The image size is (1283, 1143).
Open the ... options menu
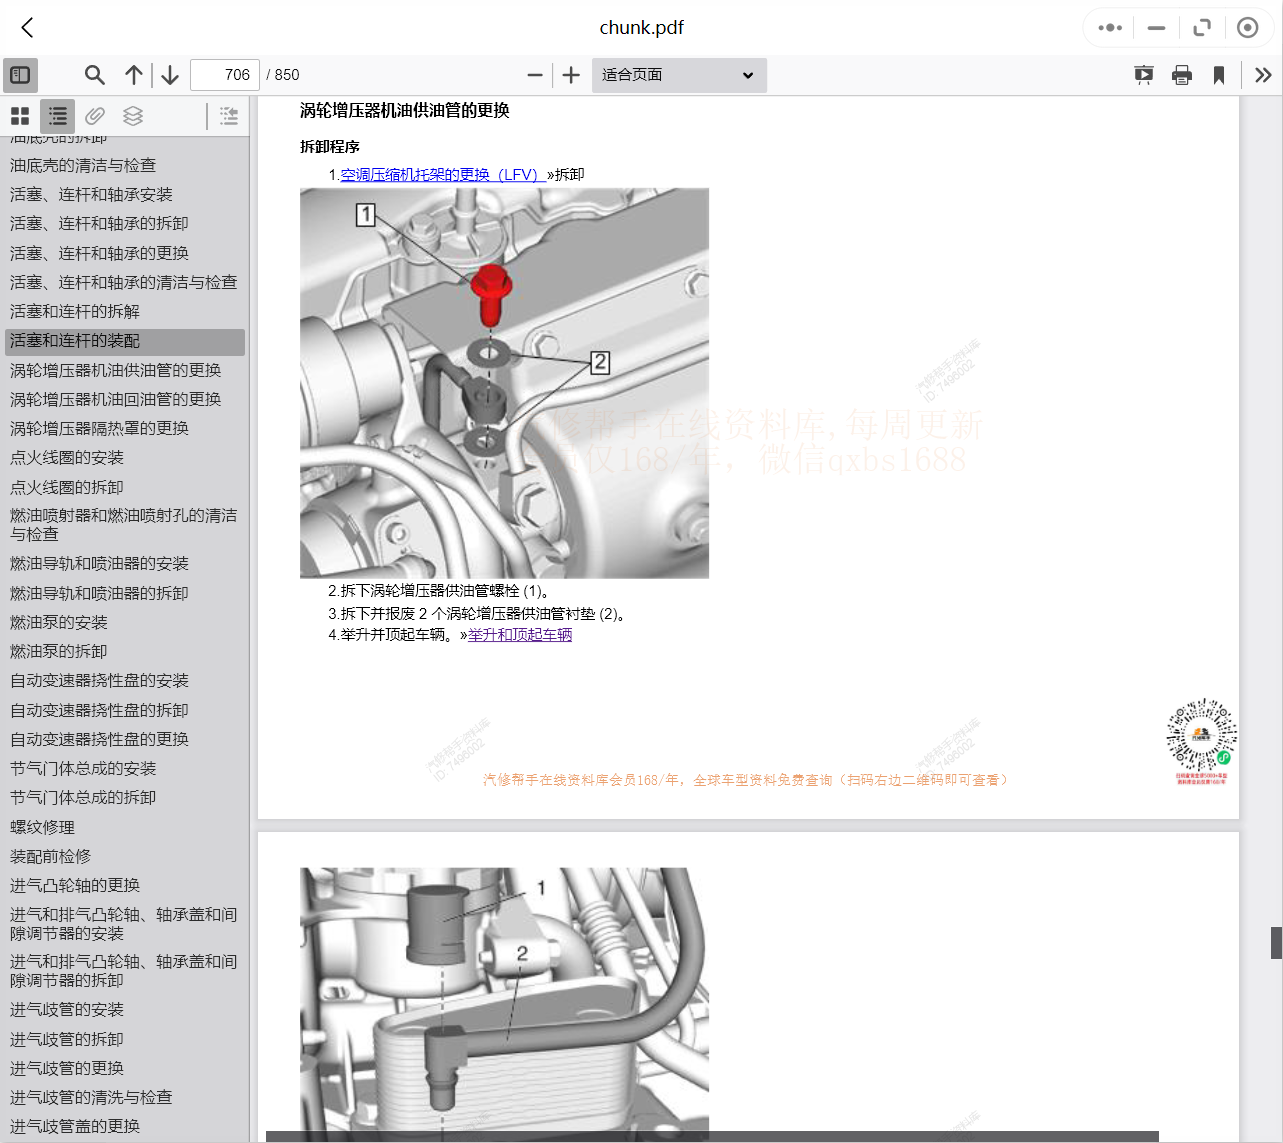(1108, 27)
